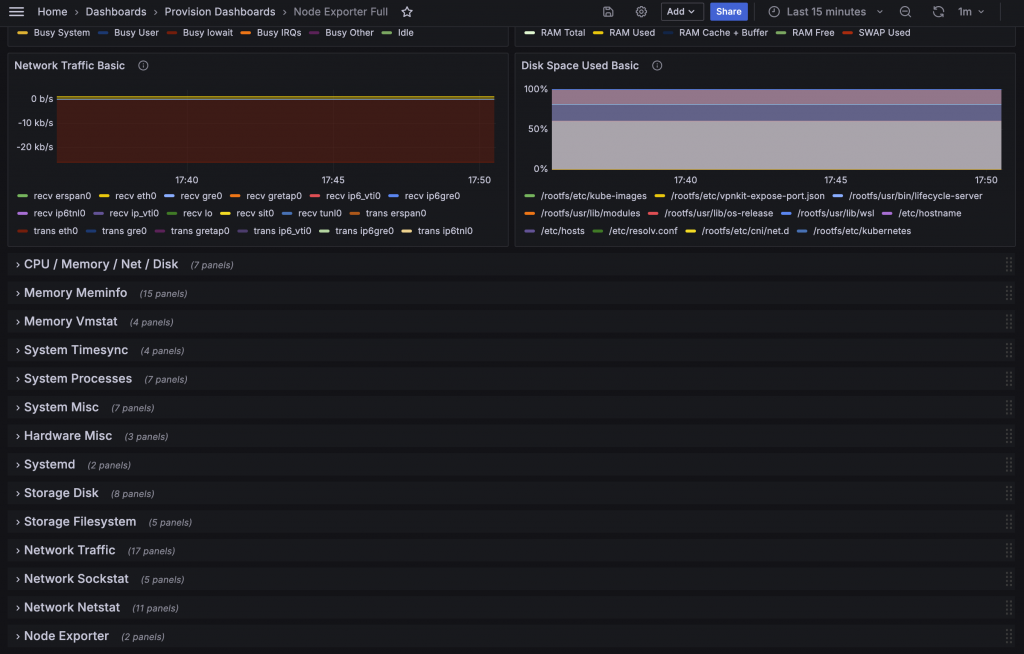
Task: Expand the Systemd row
Action: point(49,465)
